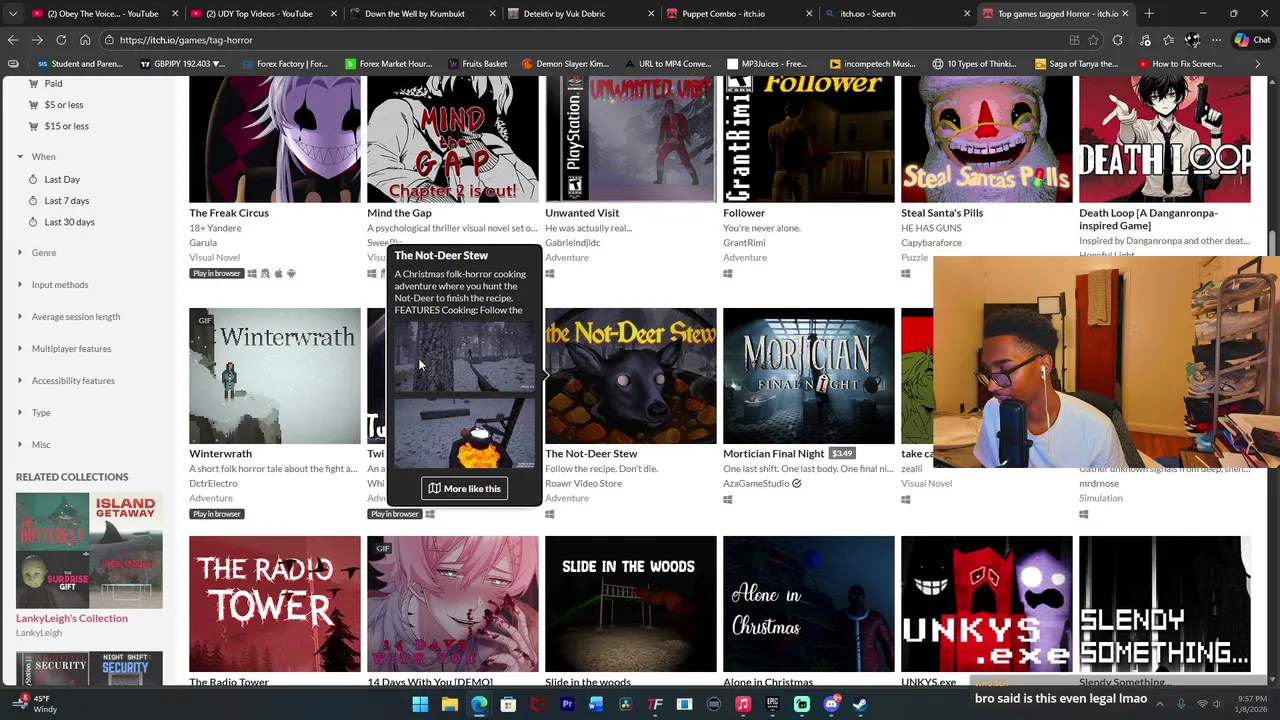Switch to Down the Well by Krumbukt tab

point(421,14)
